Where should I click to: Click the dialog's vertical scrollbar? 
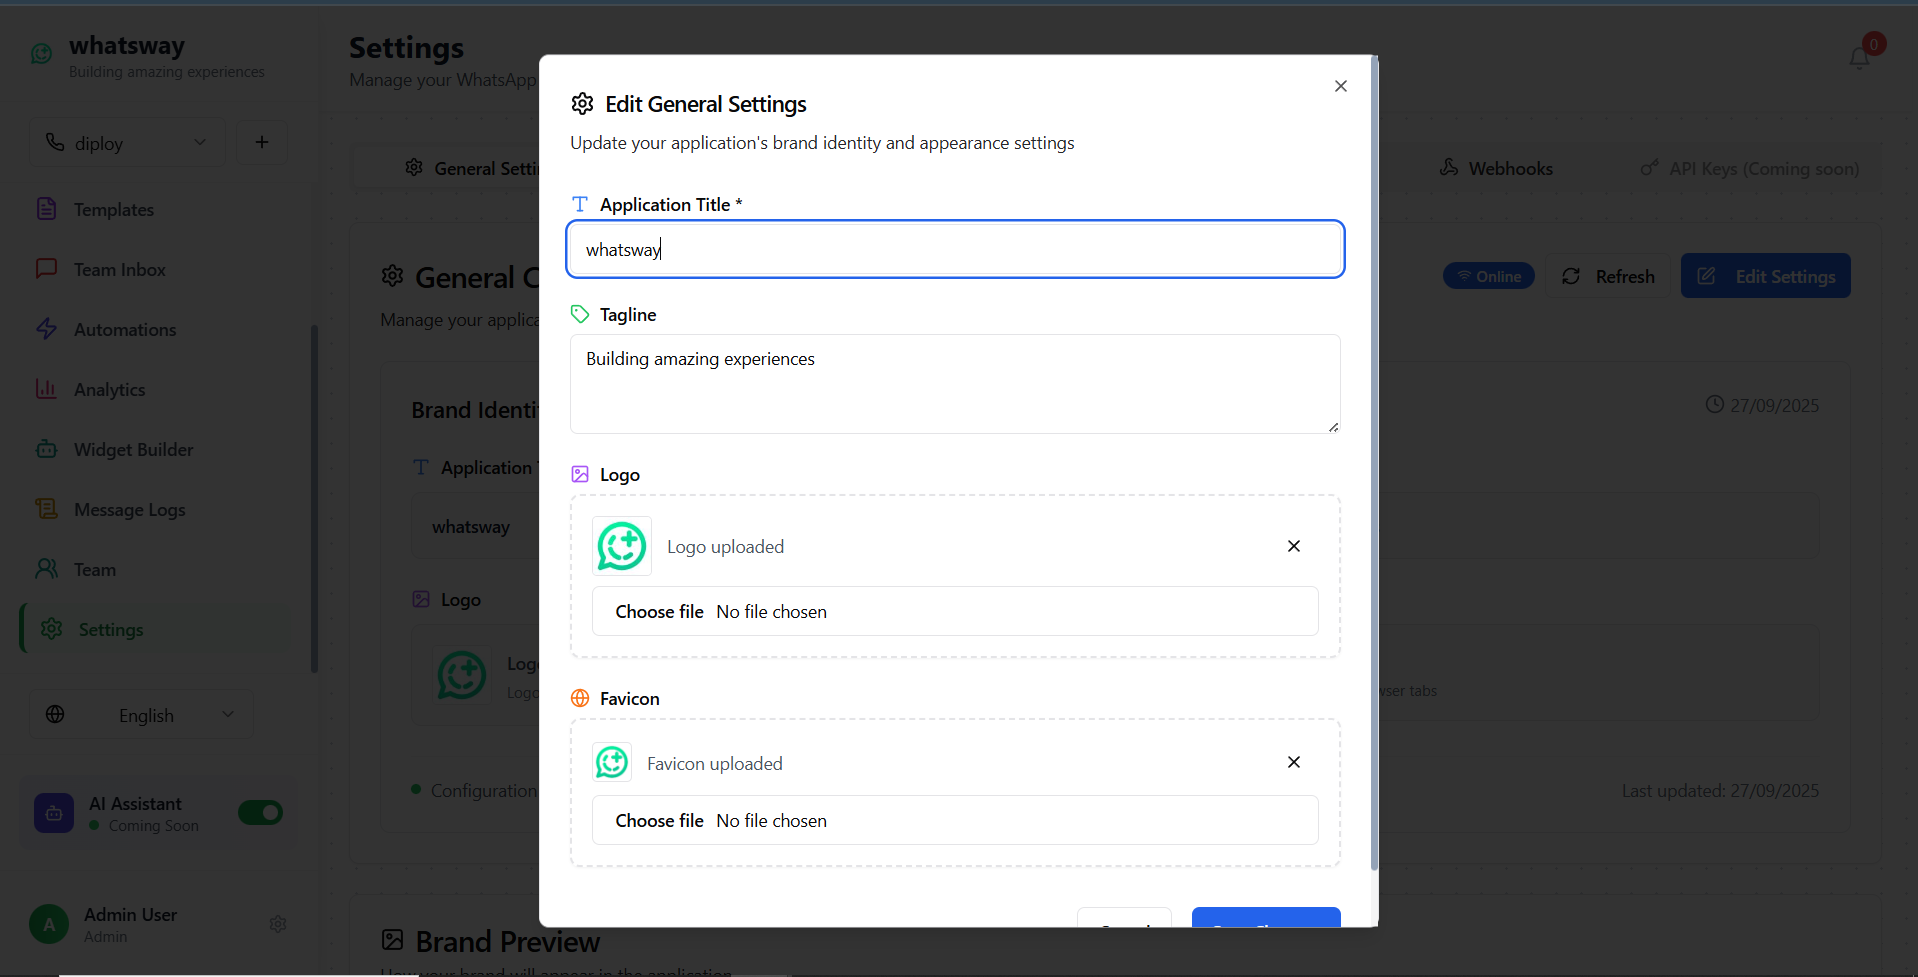pos(1374,460)
